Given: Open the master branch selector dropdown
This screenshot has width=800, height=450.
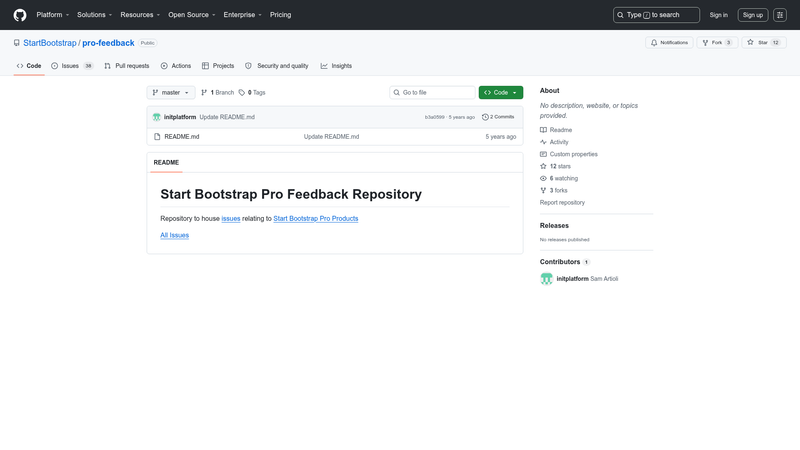Looking at the screenshot, I should tap(171, 92).
